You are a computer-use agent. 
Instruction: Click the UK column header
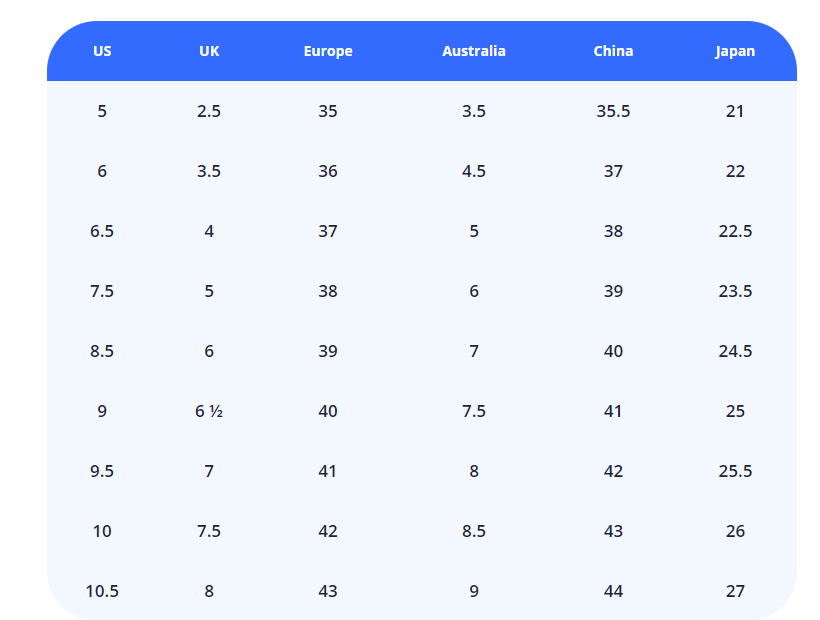tap(209, 51)
